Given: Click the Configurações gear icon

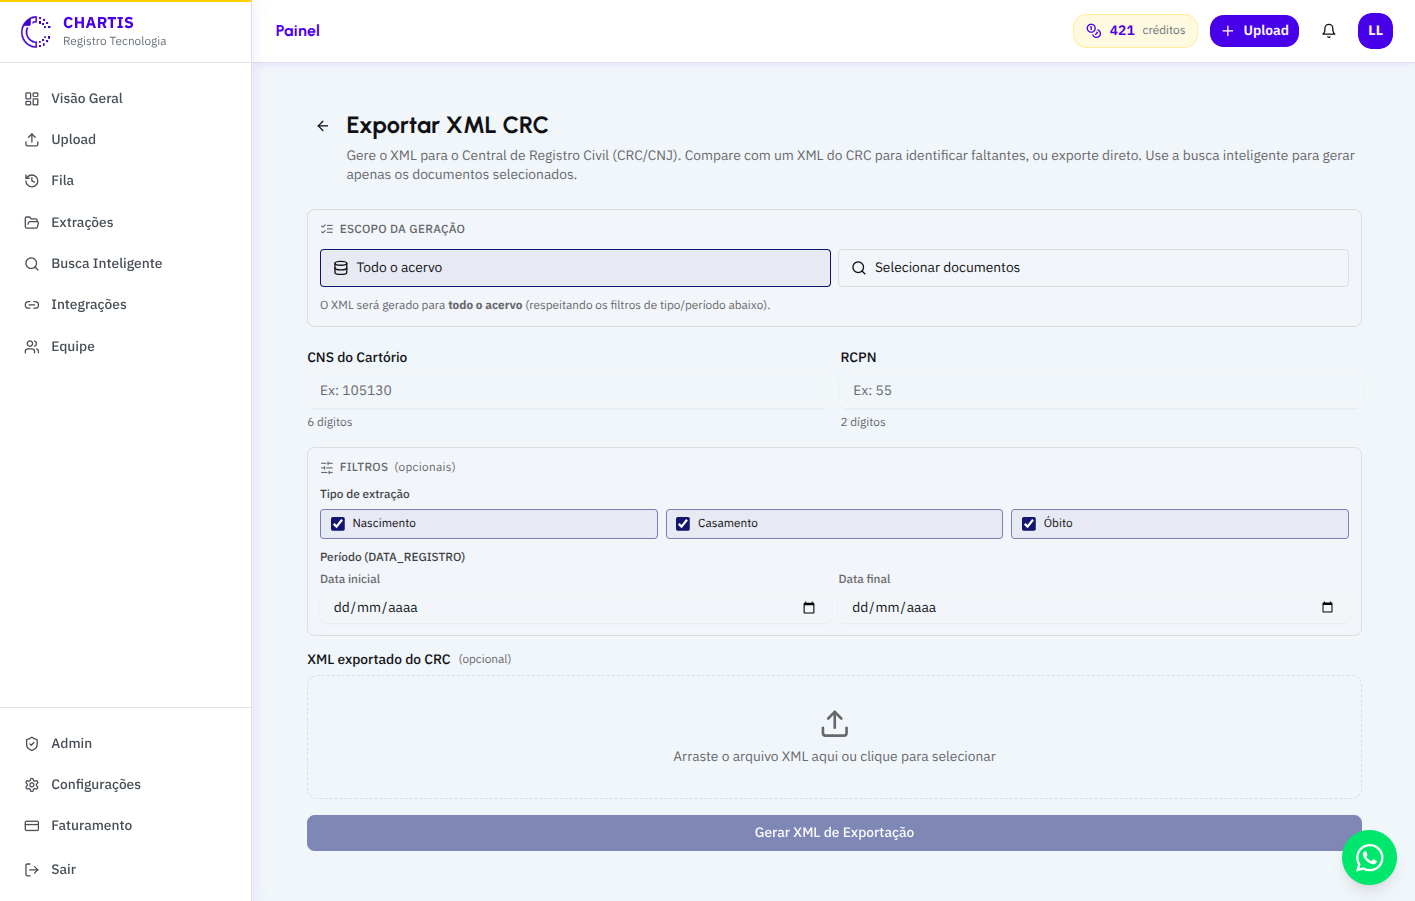Looking at the screenshot, I should click(32, 785).
